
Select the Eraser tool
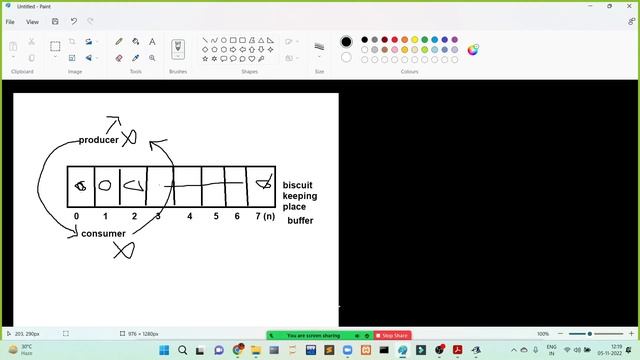pos(119,58)
